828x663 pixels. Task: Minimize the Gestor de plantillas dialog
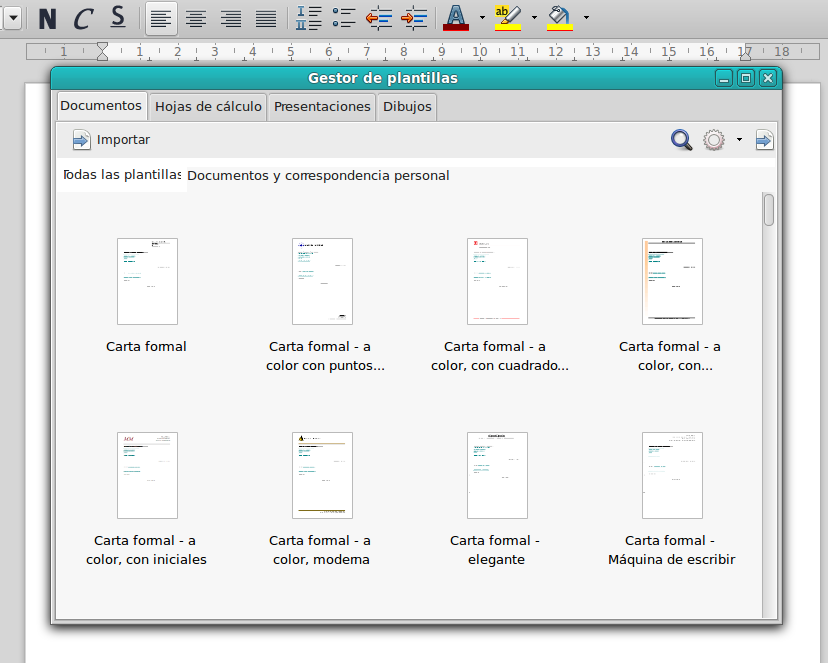pos(724,79)
